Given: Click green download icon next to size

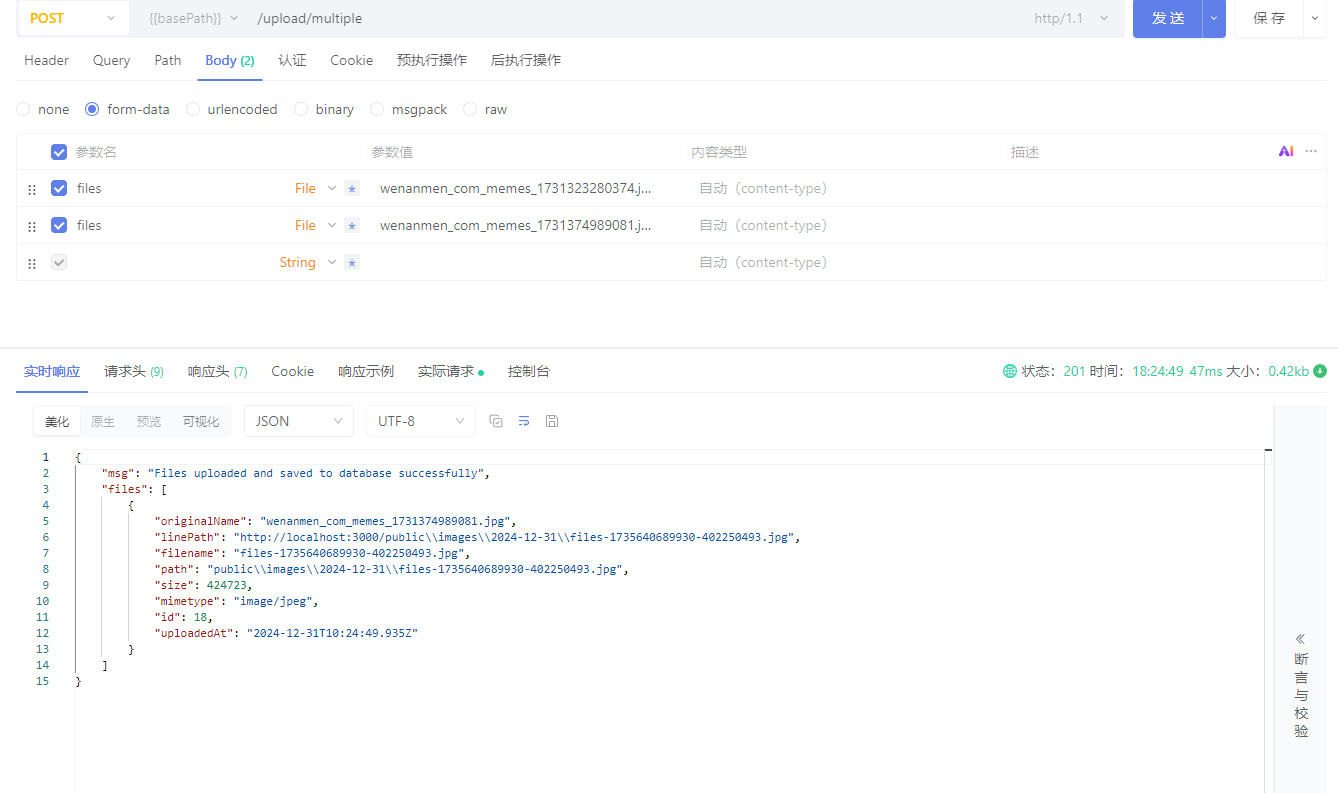Looking at the screenshot, I should point(1320,371).
